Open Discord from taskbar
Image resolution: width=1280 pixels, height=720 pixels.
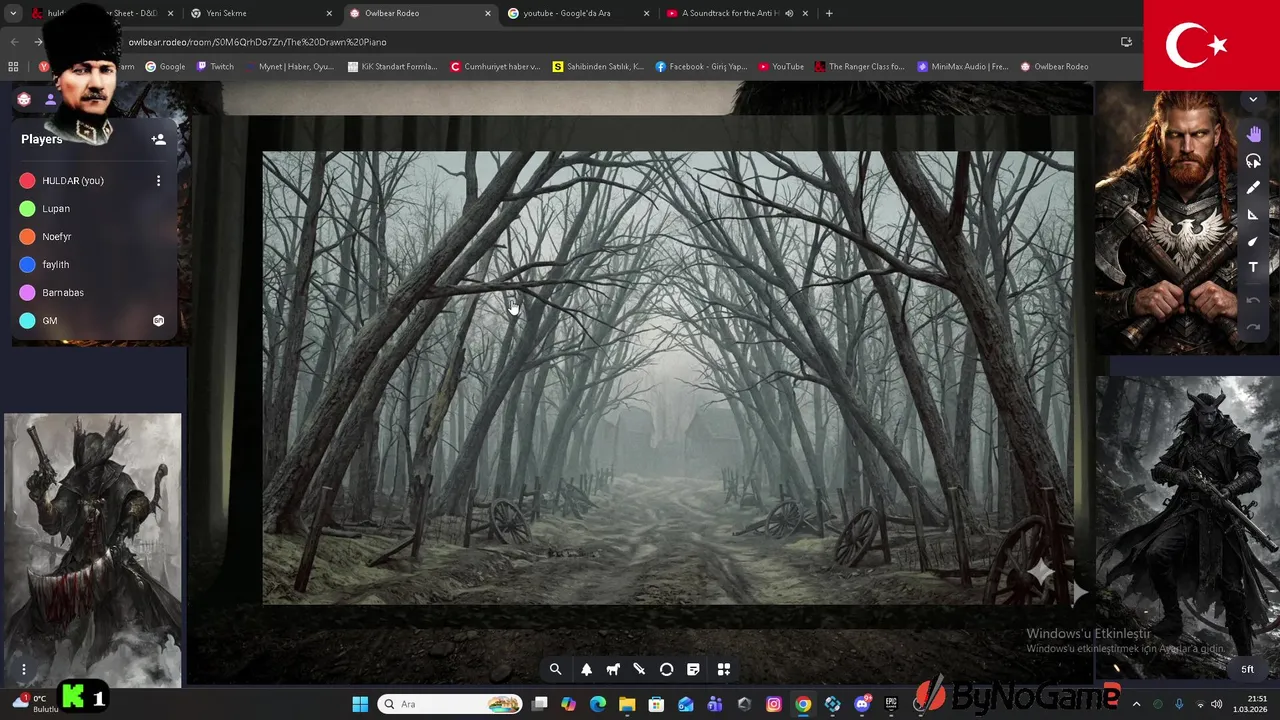[862, 704]
